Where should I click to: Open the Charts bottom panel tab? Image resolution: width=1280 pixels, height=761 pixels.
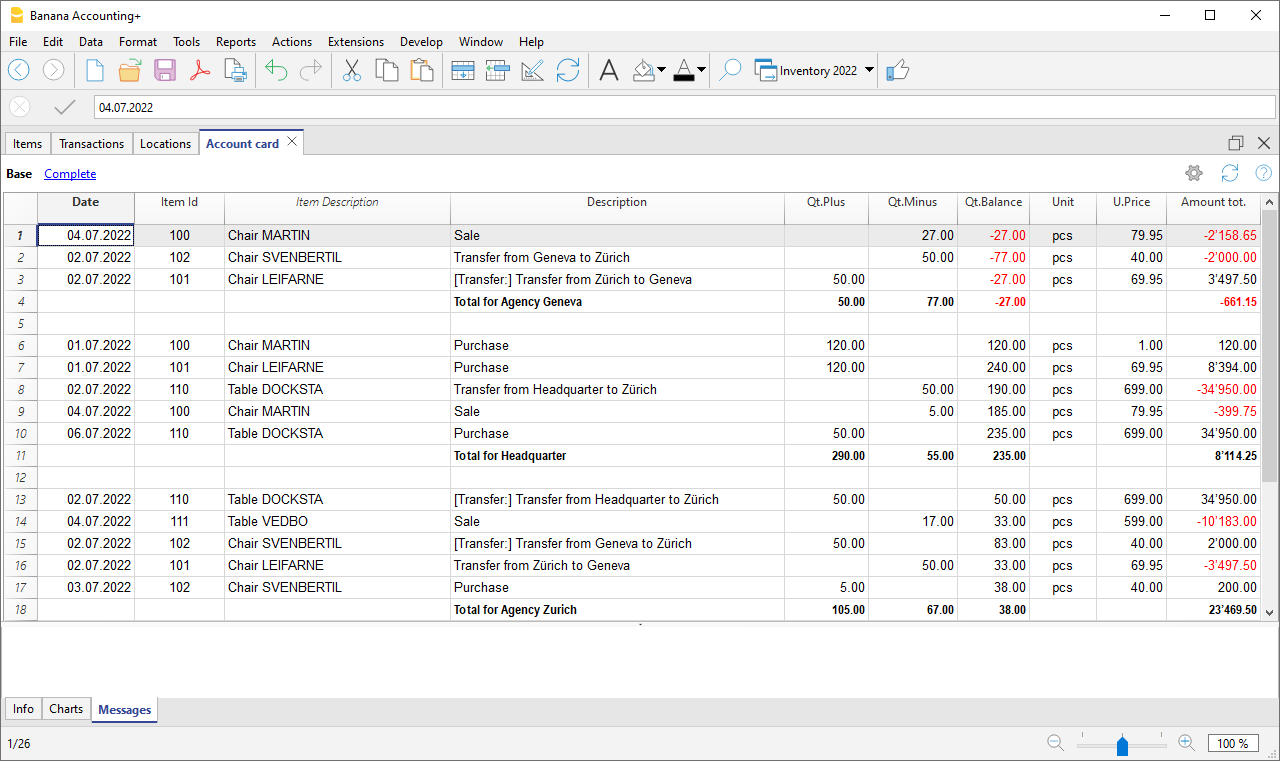pos(66,709)
